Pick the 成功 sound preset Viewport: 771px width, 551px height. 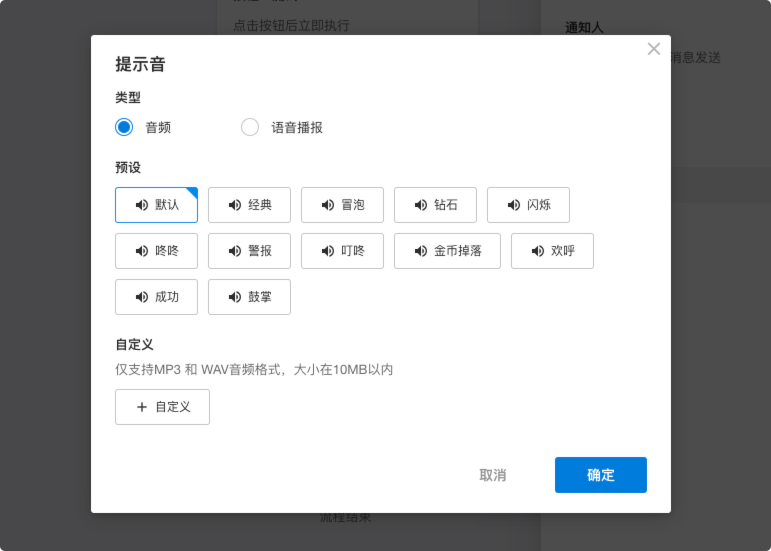[156, 297]
